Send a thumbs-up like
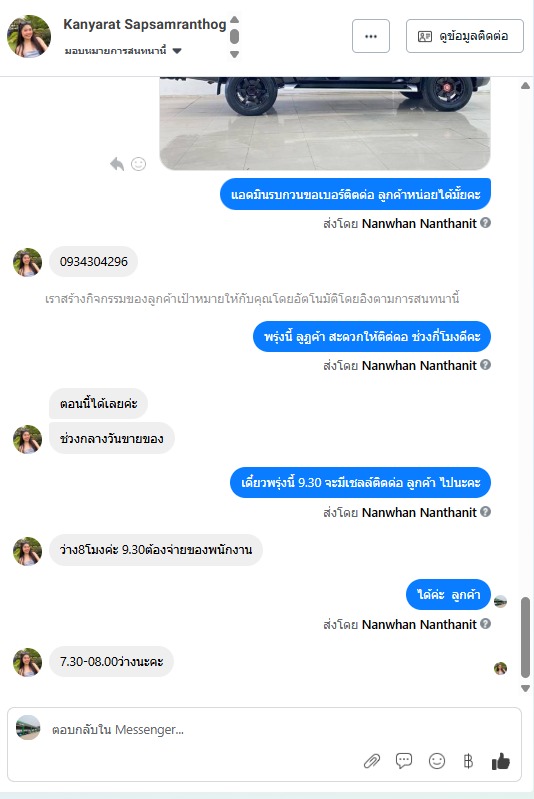This screenshot has width=534, height=799. pos(500,761)
